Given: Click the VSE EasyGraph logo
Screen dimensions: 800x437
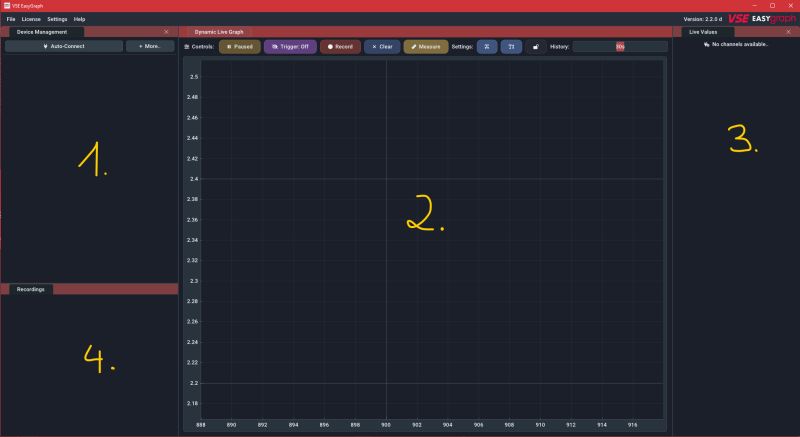Looking at the screenshot, I should (x=761, y=19).
